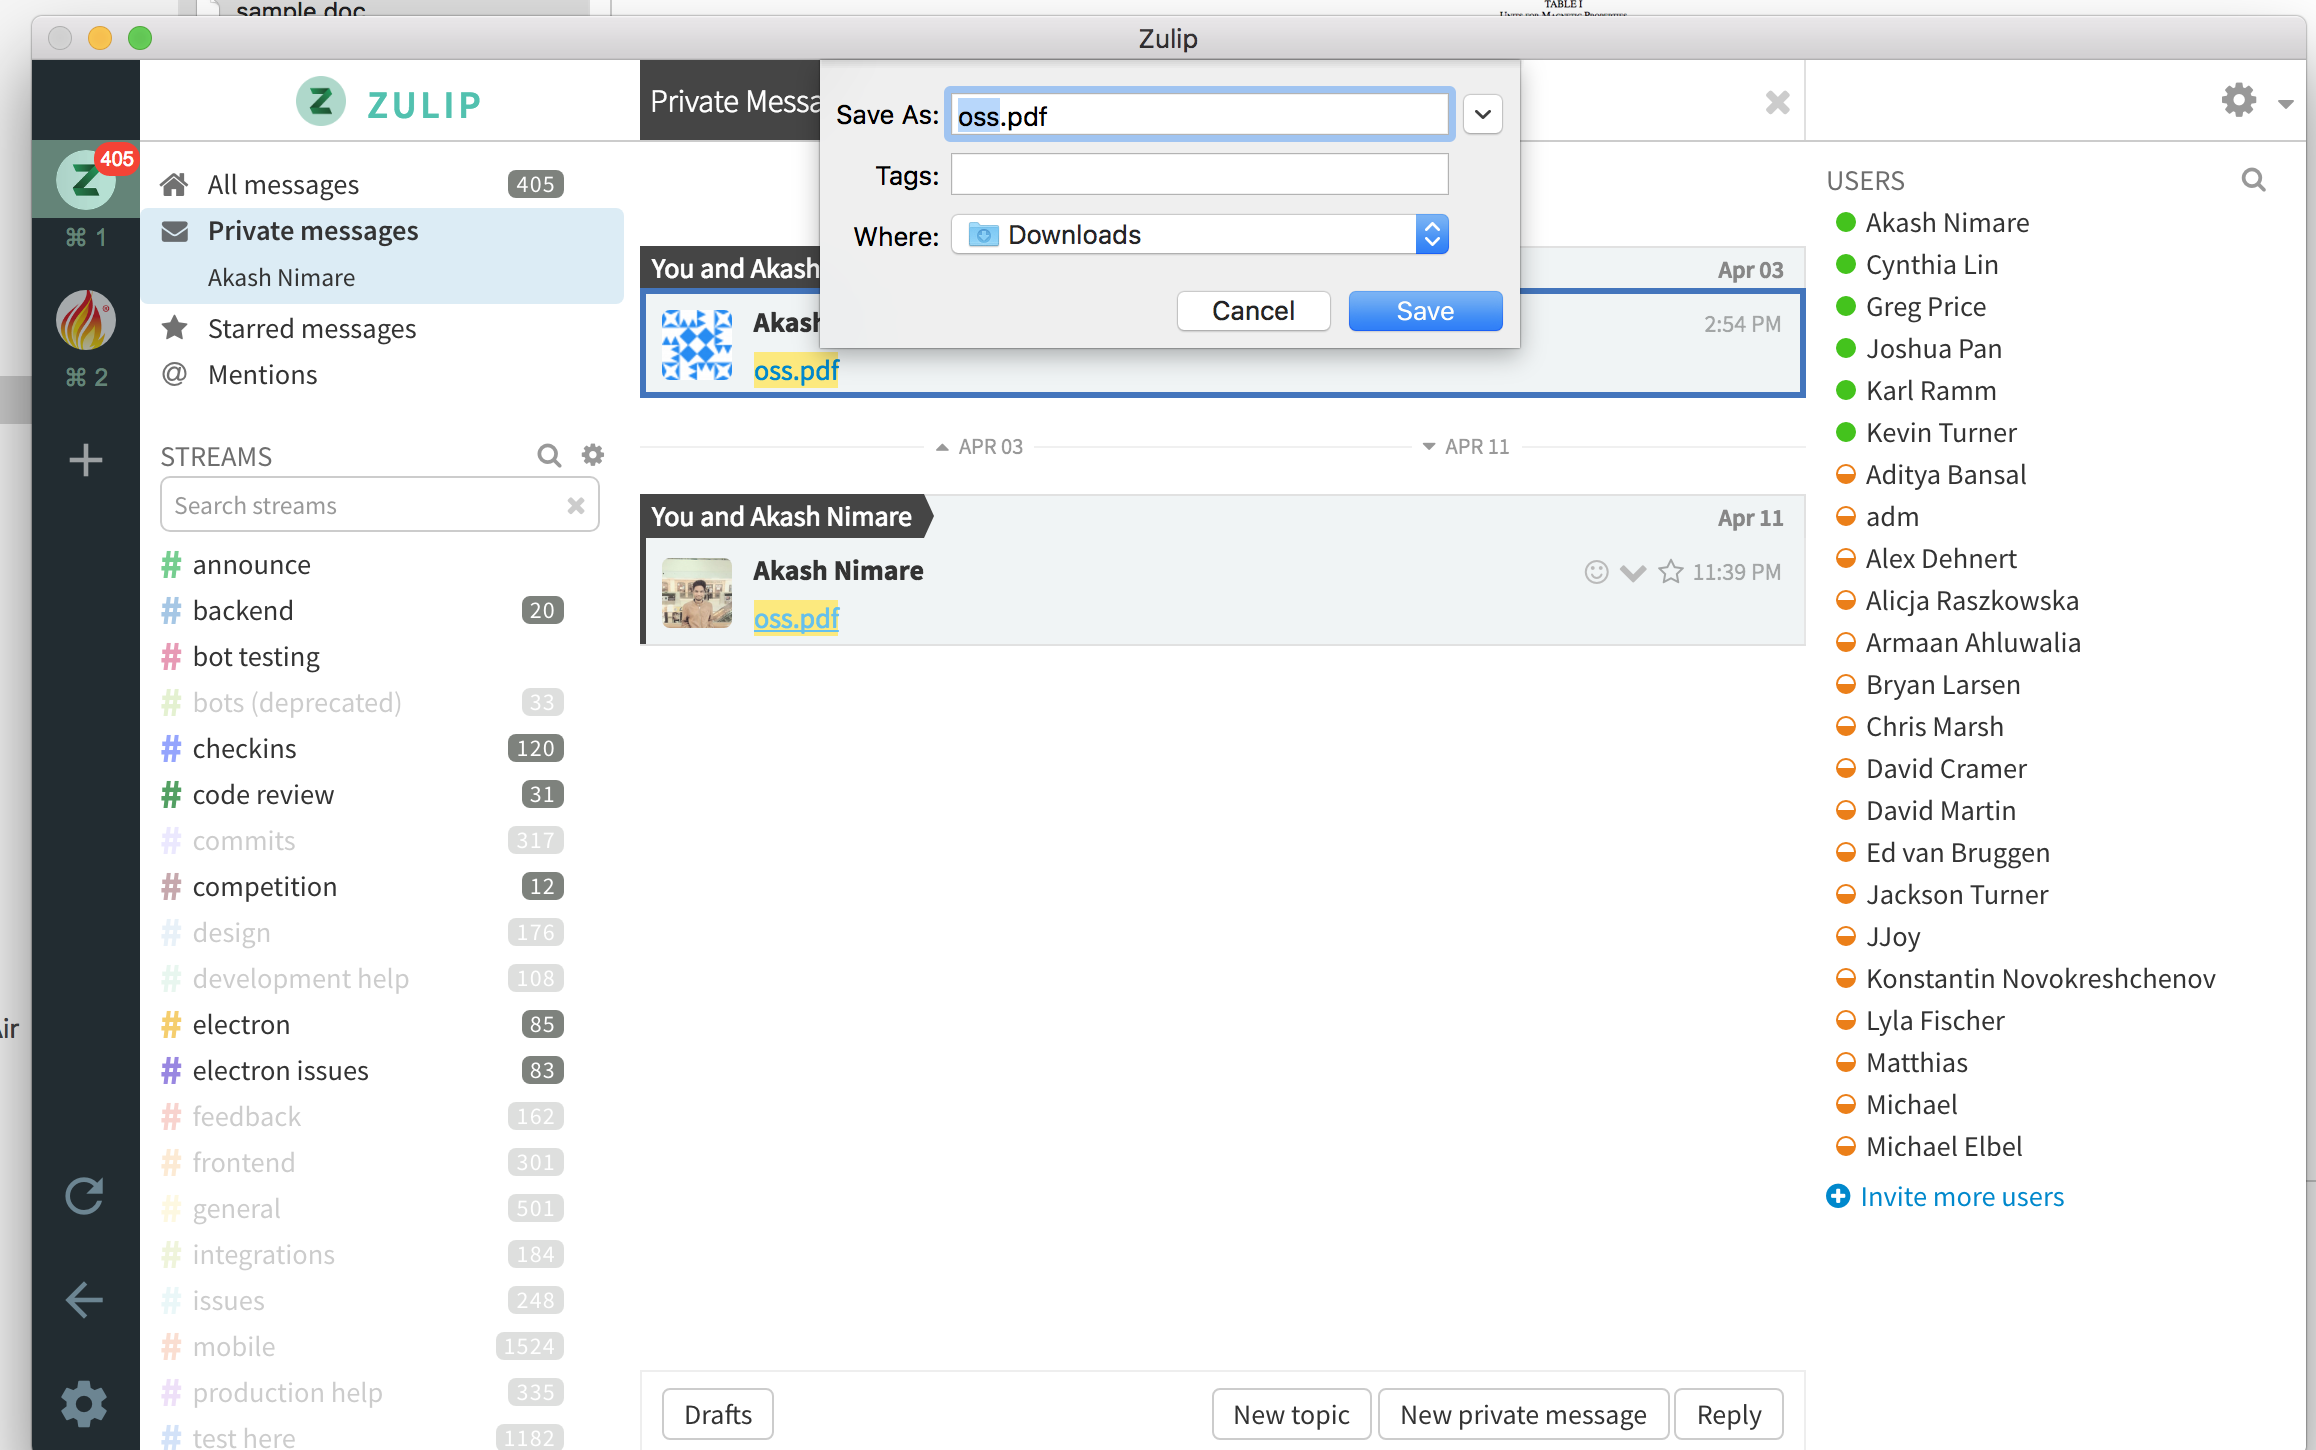
Task: Cancel the save dialog
Action: click(x=1253, y=311)
